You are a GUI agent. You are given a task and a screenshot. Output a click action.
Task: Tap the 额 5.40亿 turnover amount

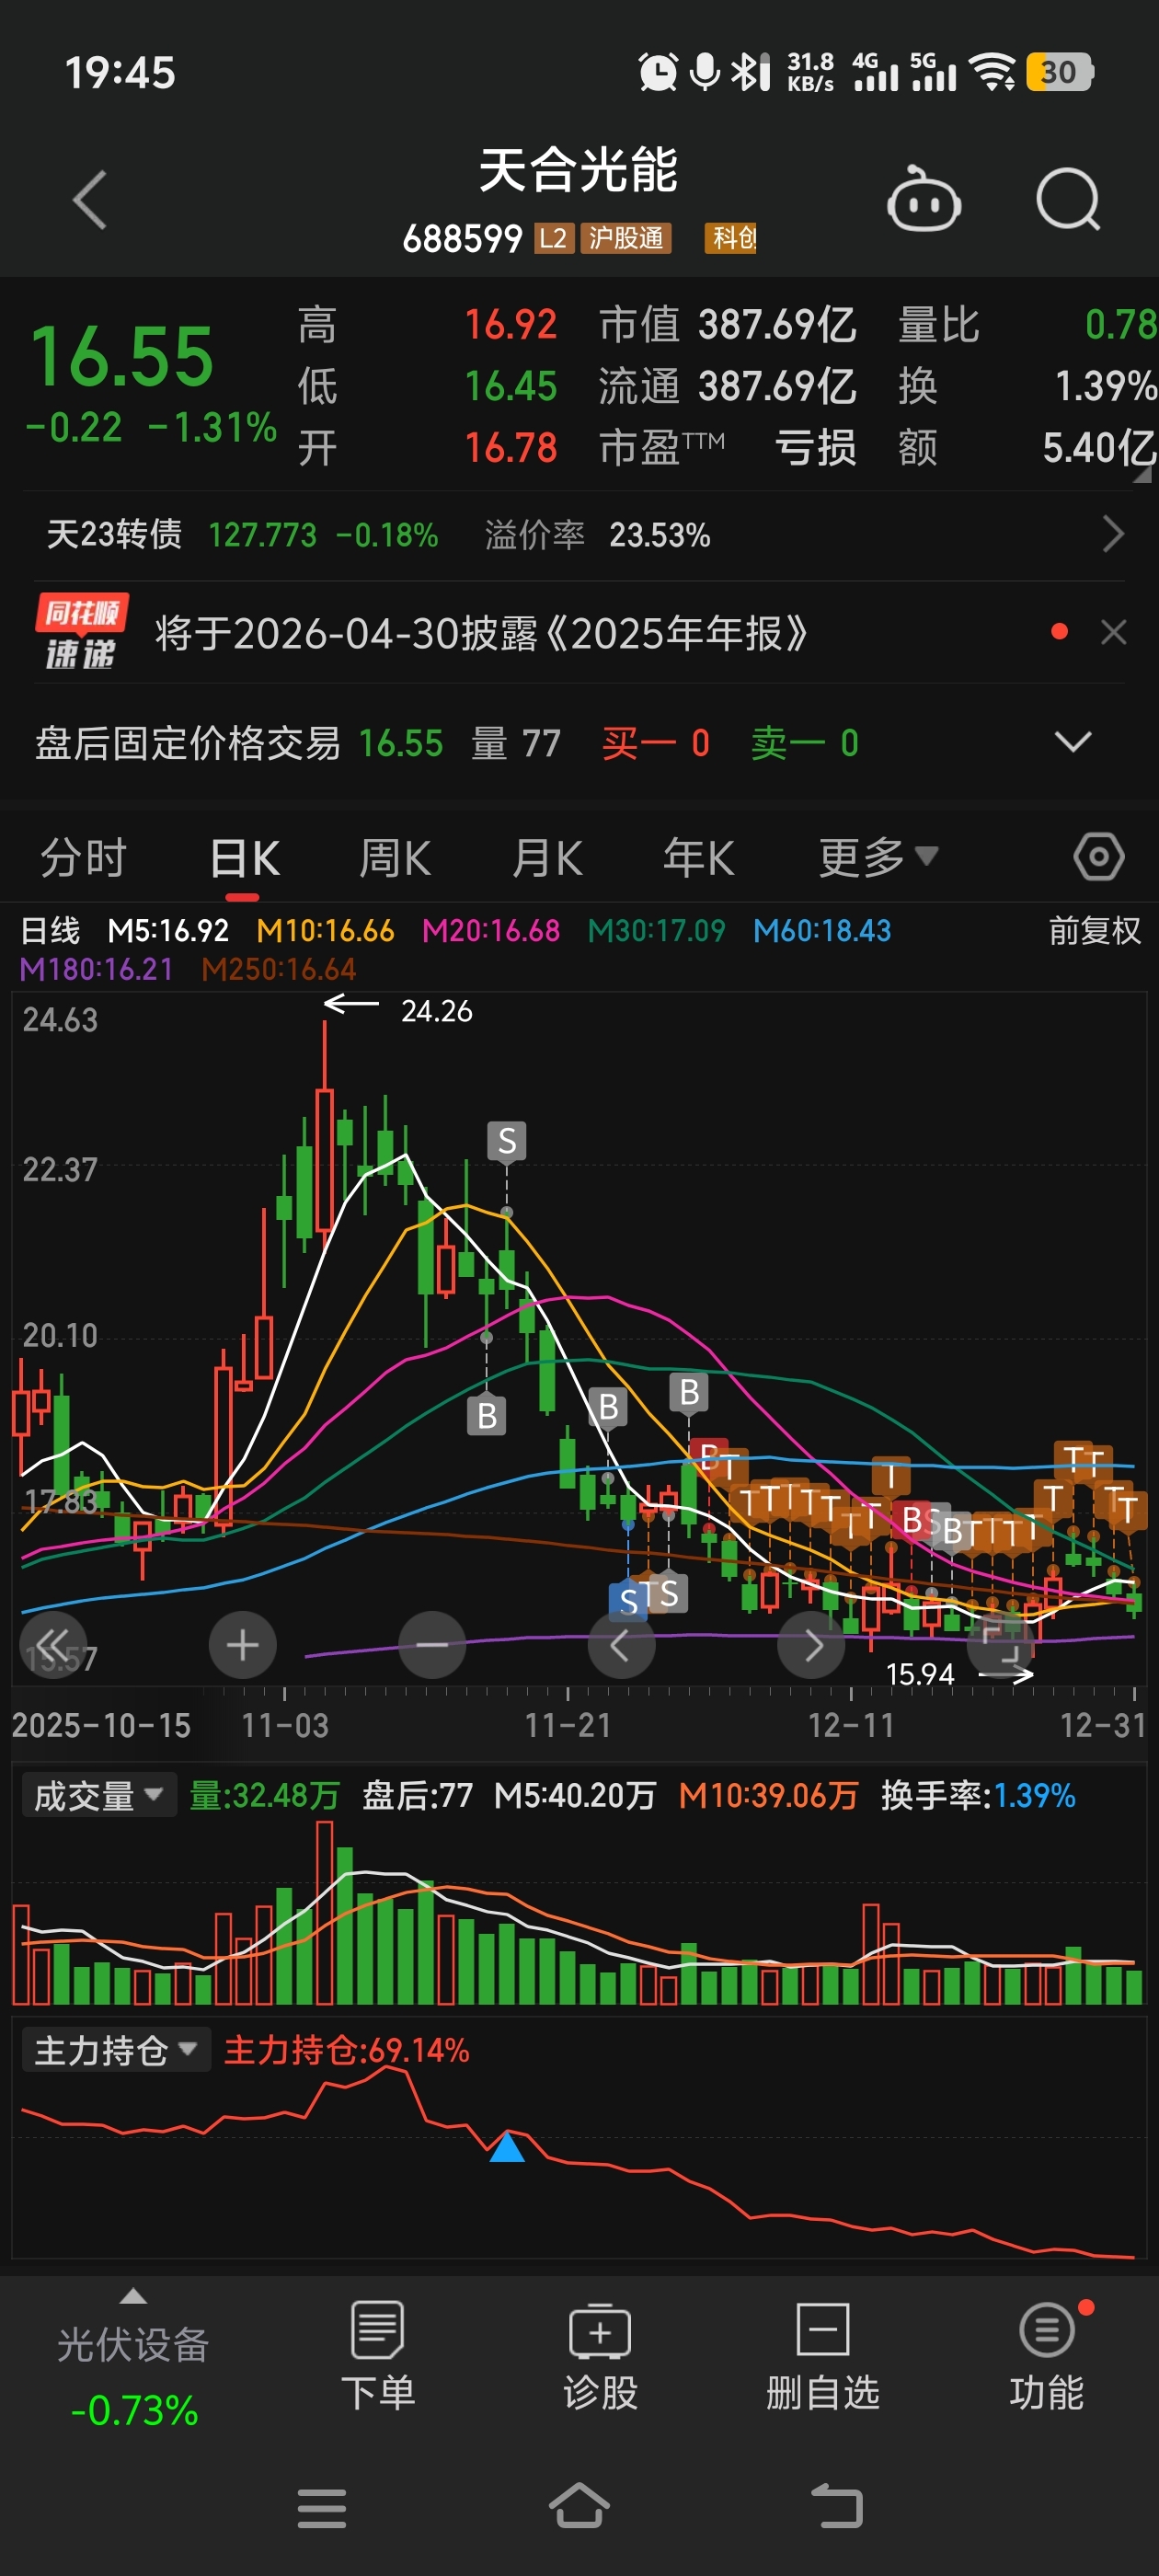pos(1027,448)
